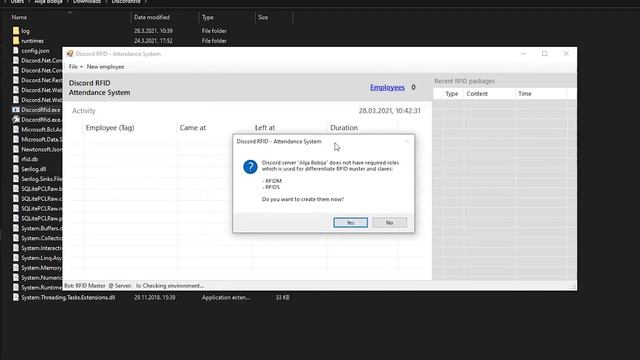Click the SQLitePCLRaw.p file icon

[16, 218]
